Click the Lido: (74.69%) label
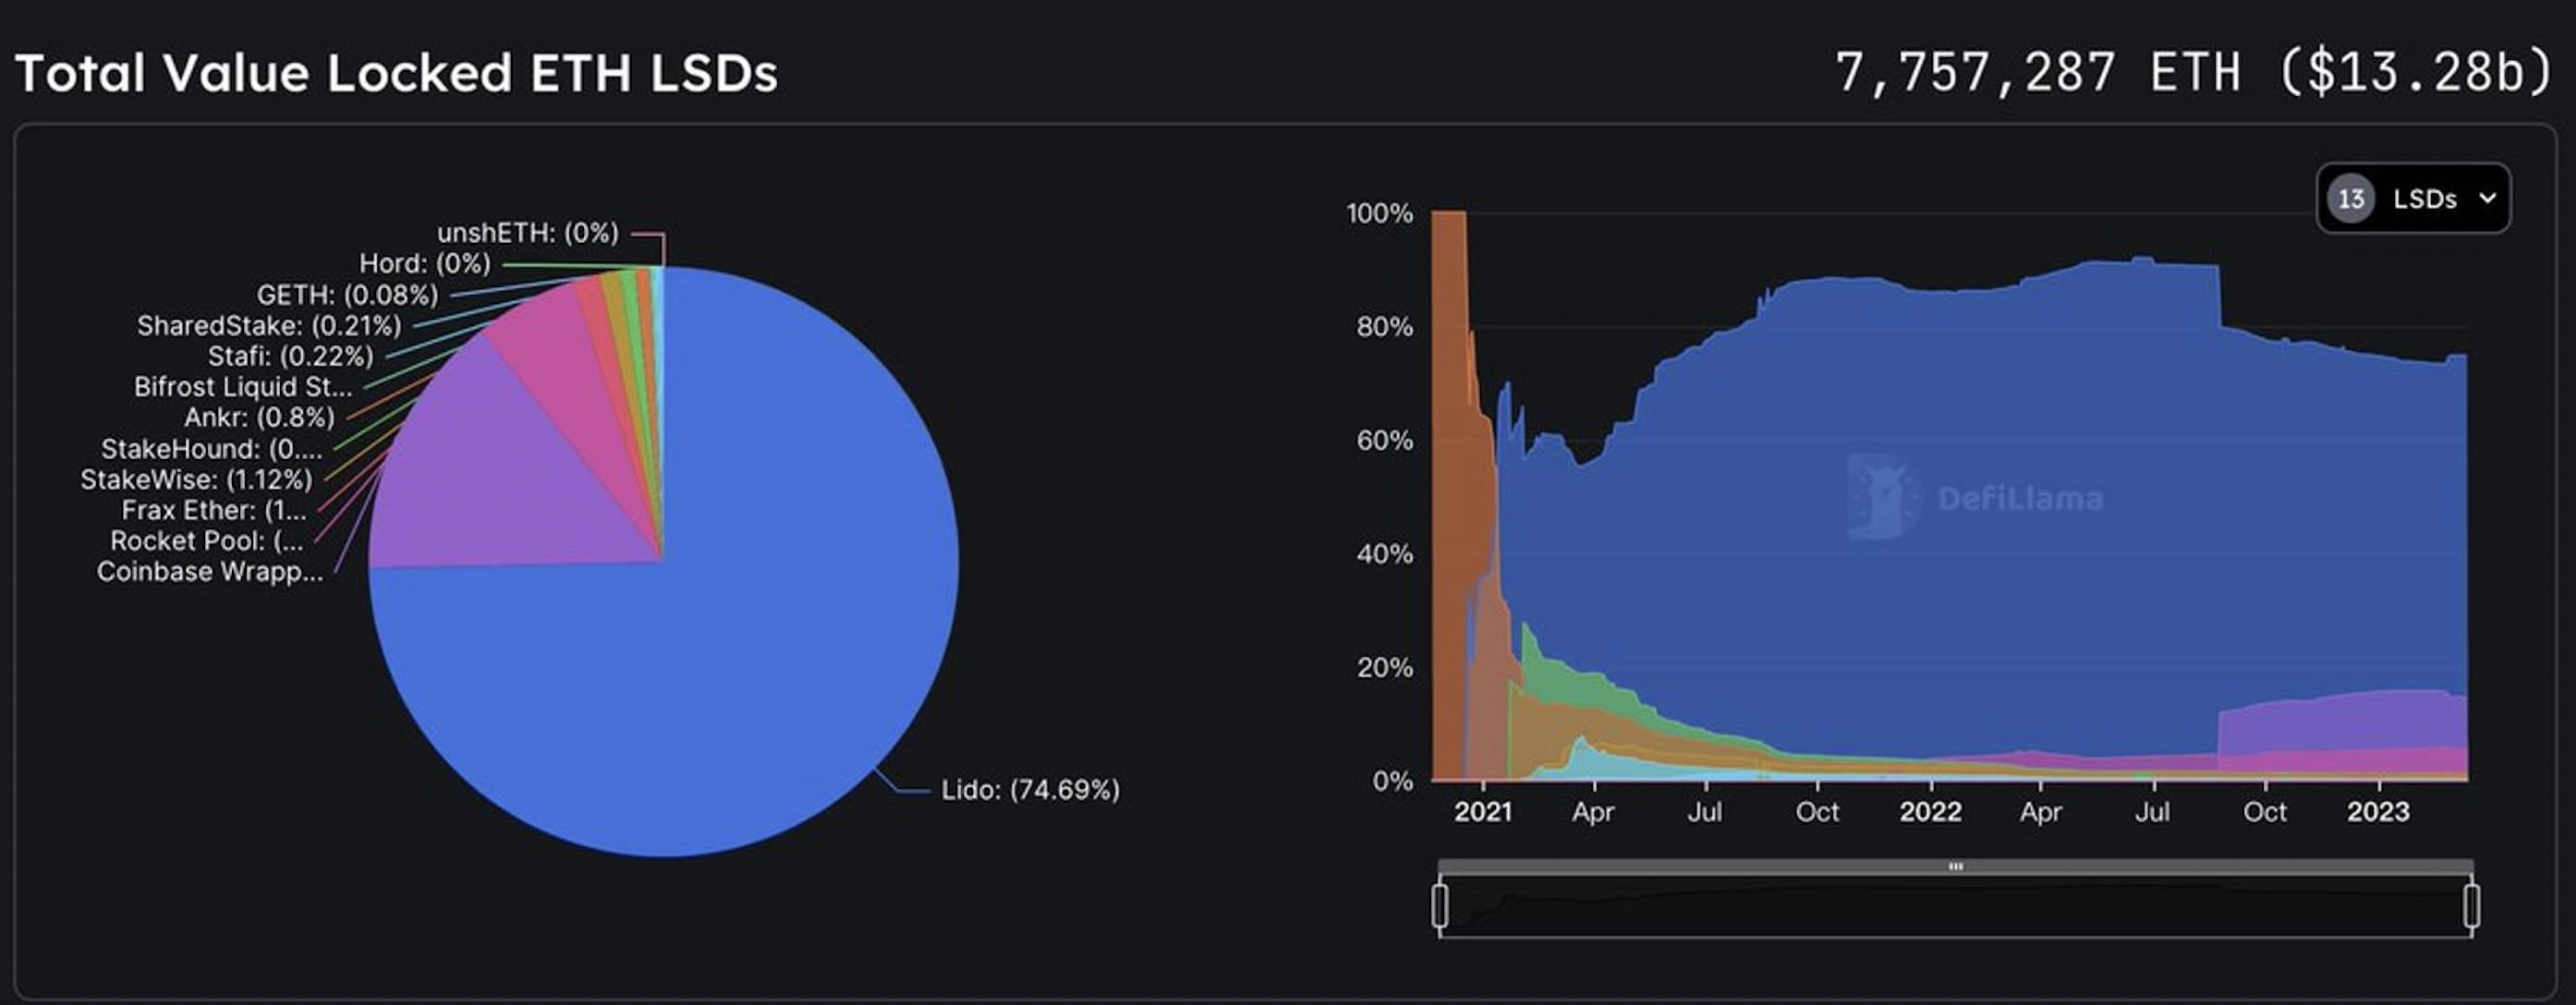 click(1030, 790)
